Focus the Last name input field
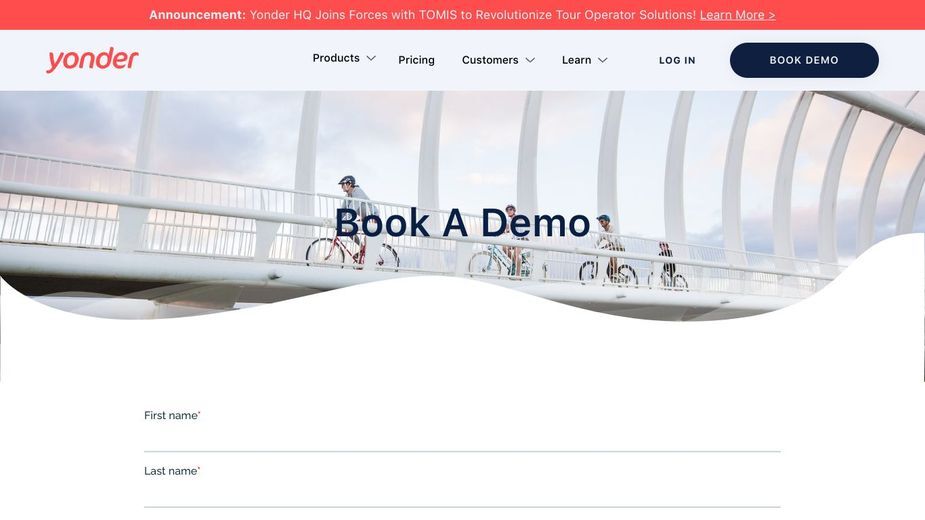 click(x=462, y=493)
